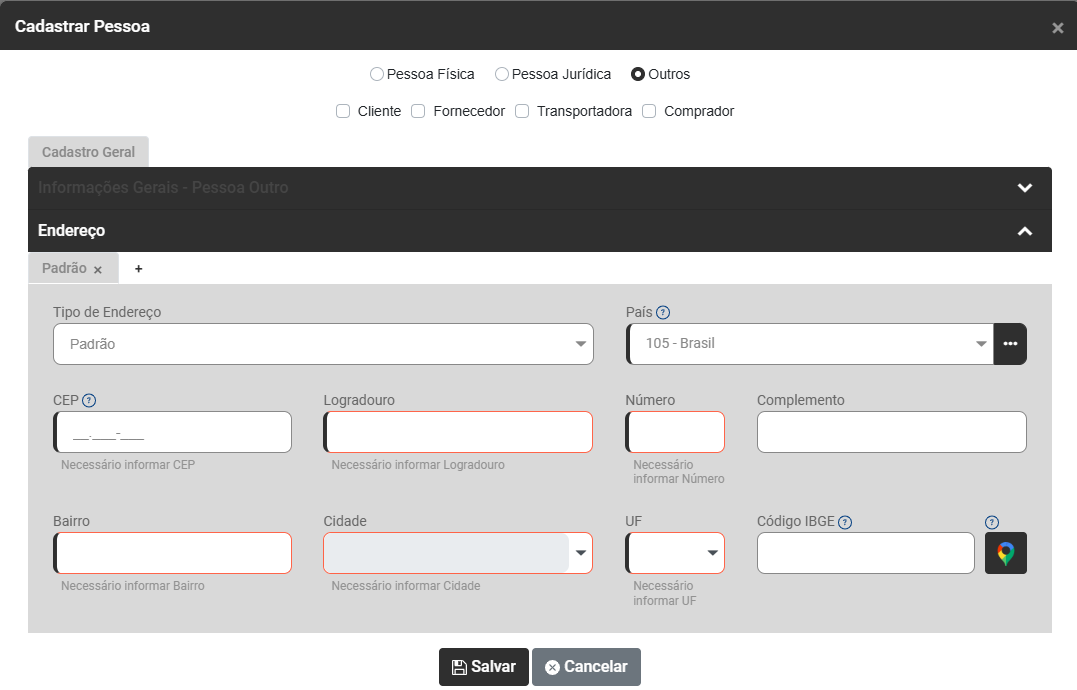Click the Google Maps location pin icon

pos(1005,553)
